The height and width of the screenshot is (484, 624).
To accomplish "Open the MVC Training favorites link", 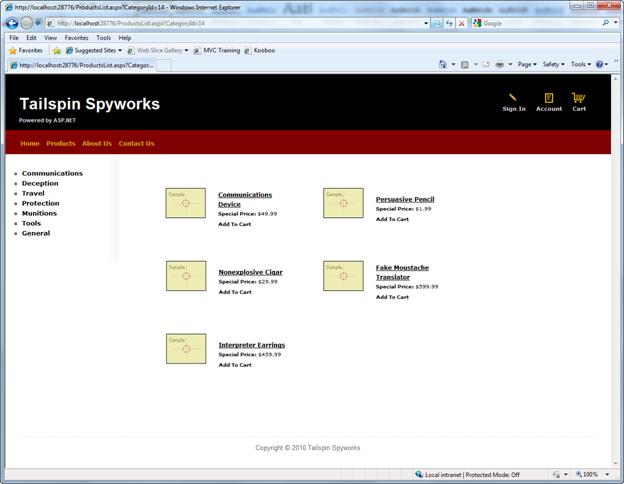I will pos(217,51).
